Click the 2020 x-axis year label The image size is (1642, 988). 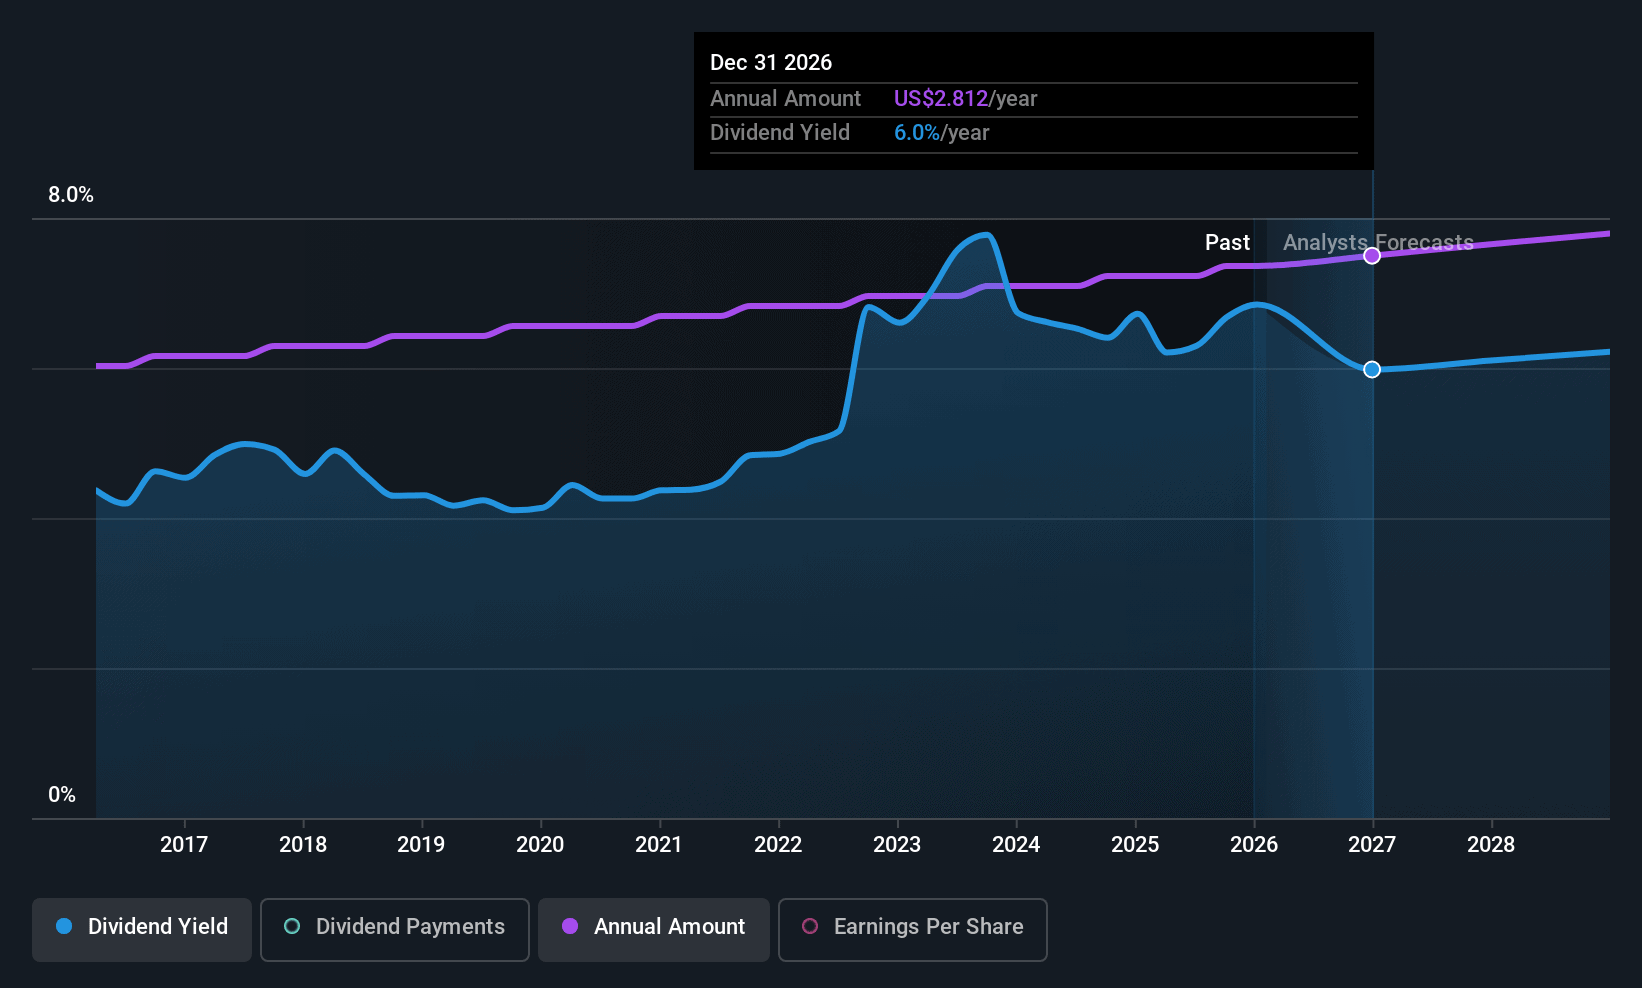tap(540, 845)
